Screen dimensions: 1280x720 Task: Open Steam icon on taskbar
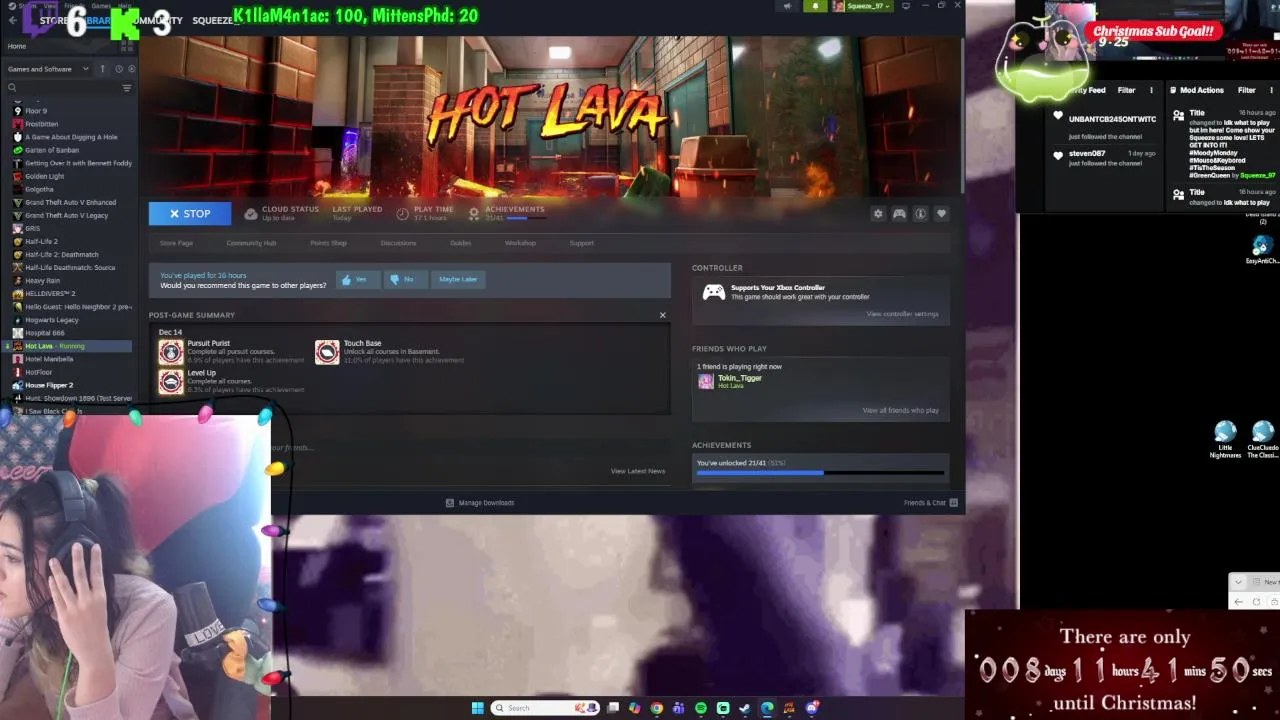[x=744, y=708]
